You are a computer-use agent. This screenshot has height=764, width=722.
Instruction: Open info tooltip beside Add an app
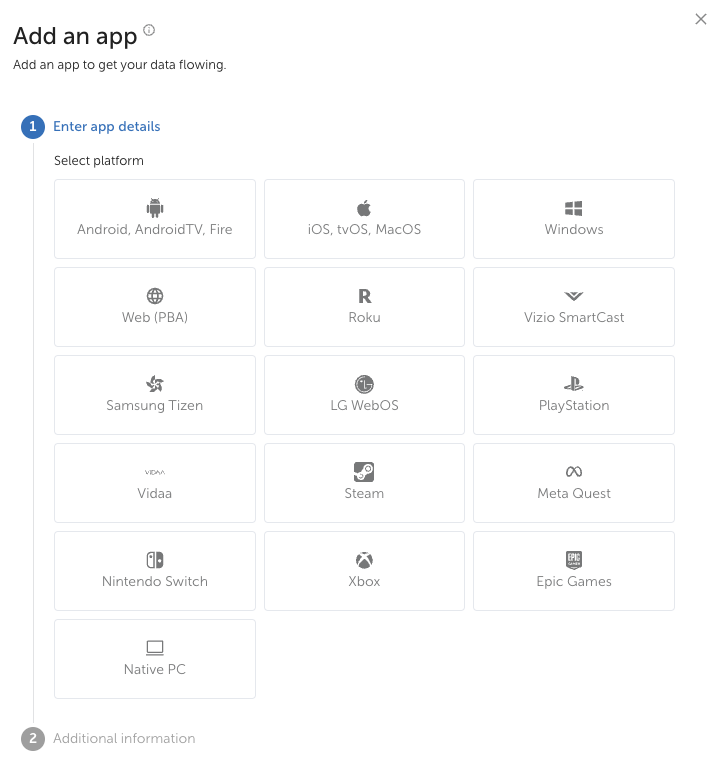149,31
